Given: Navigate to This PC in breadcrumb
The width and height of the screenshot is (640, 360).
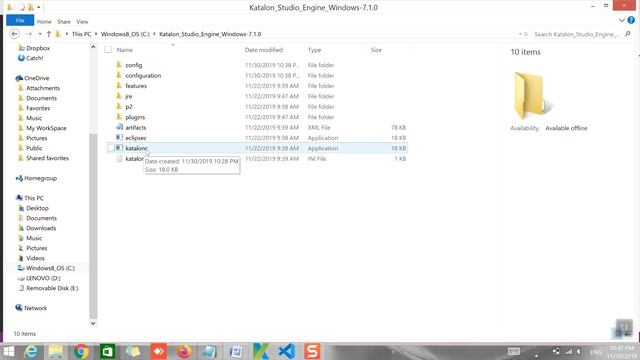Looking at the screenshot, I should pos(82,34).
